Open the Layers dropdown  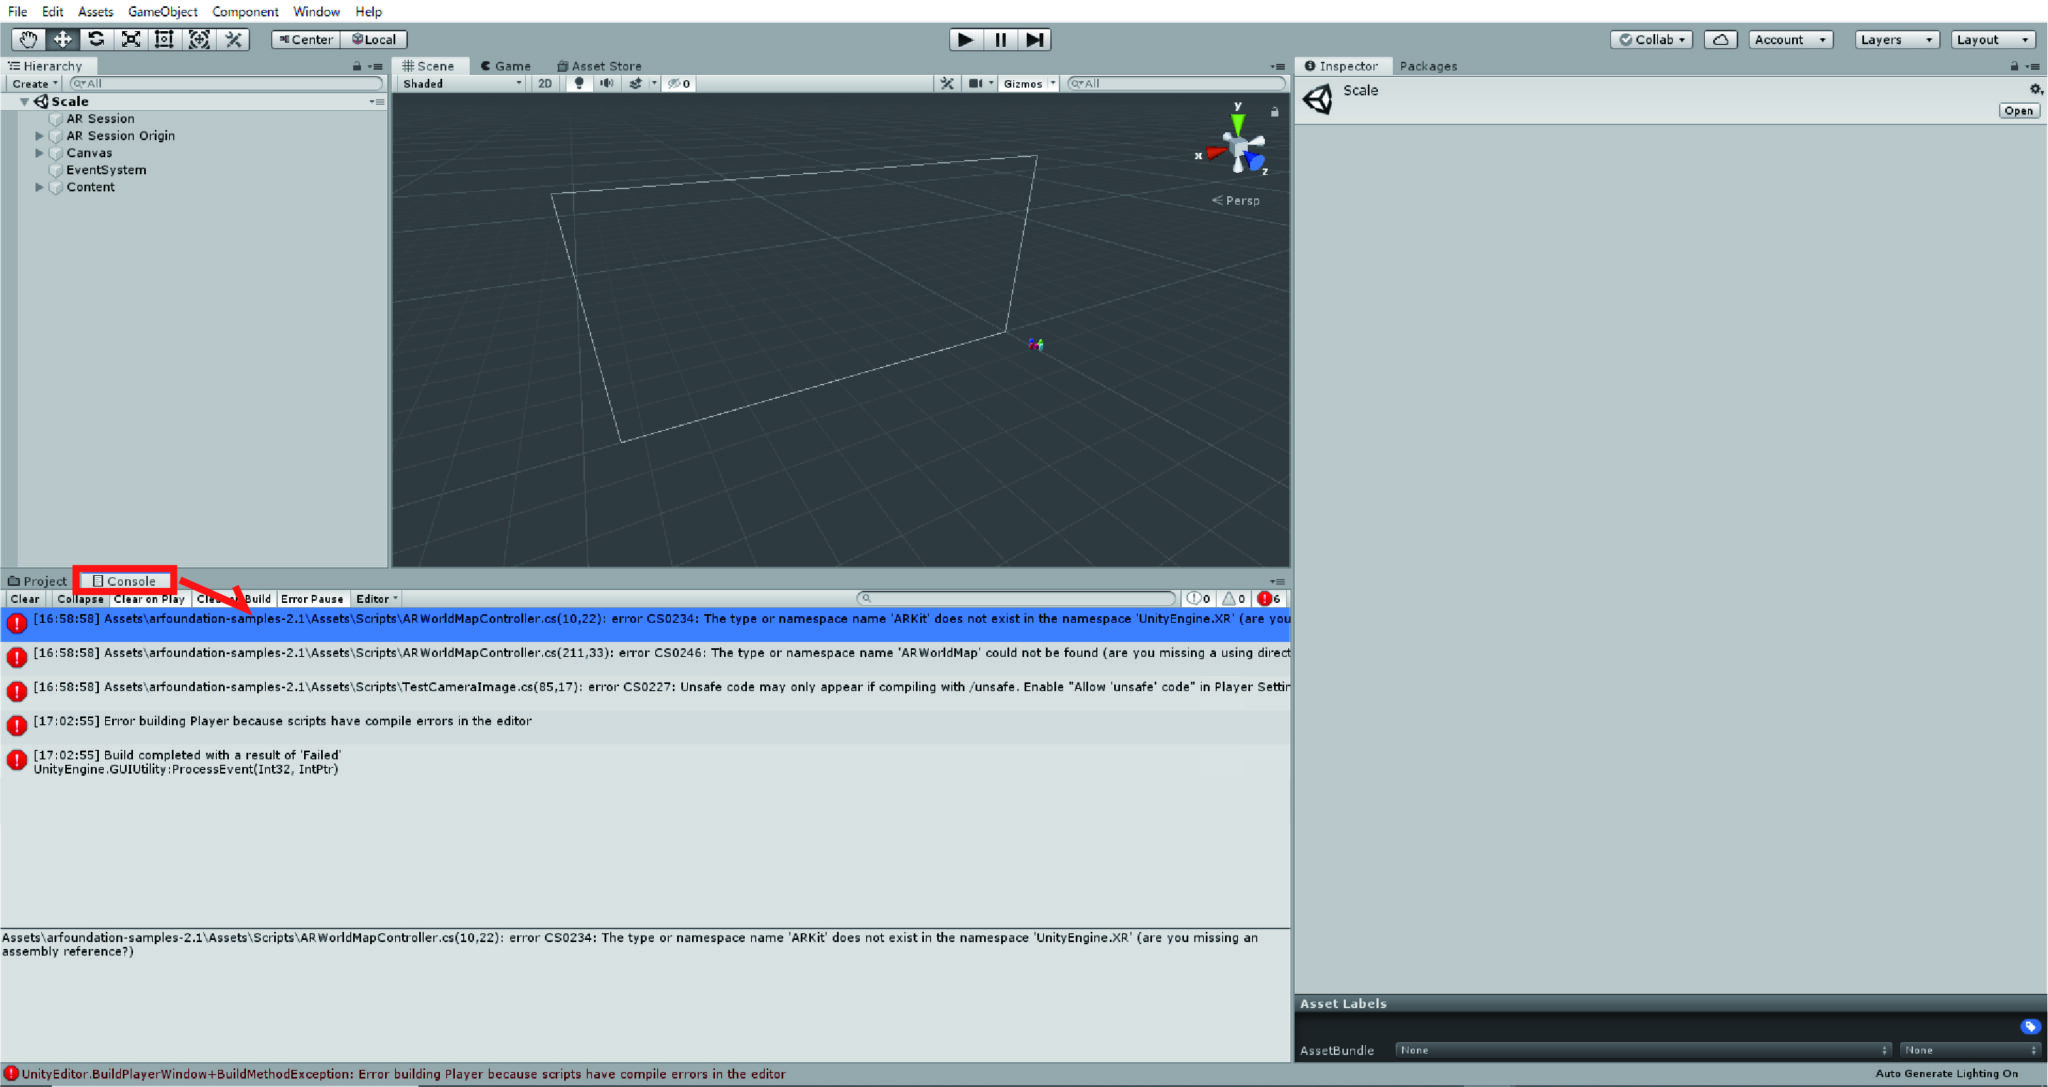(x=1896, y=39)
